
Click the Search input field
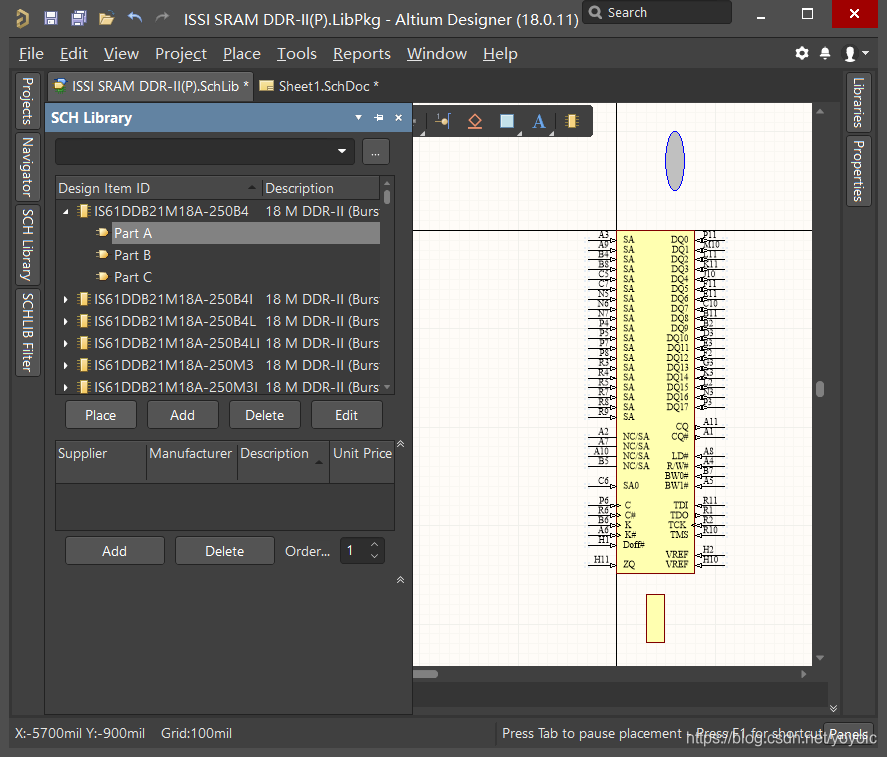[657, 12]
